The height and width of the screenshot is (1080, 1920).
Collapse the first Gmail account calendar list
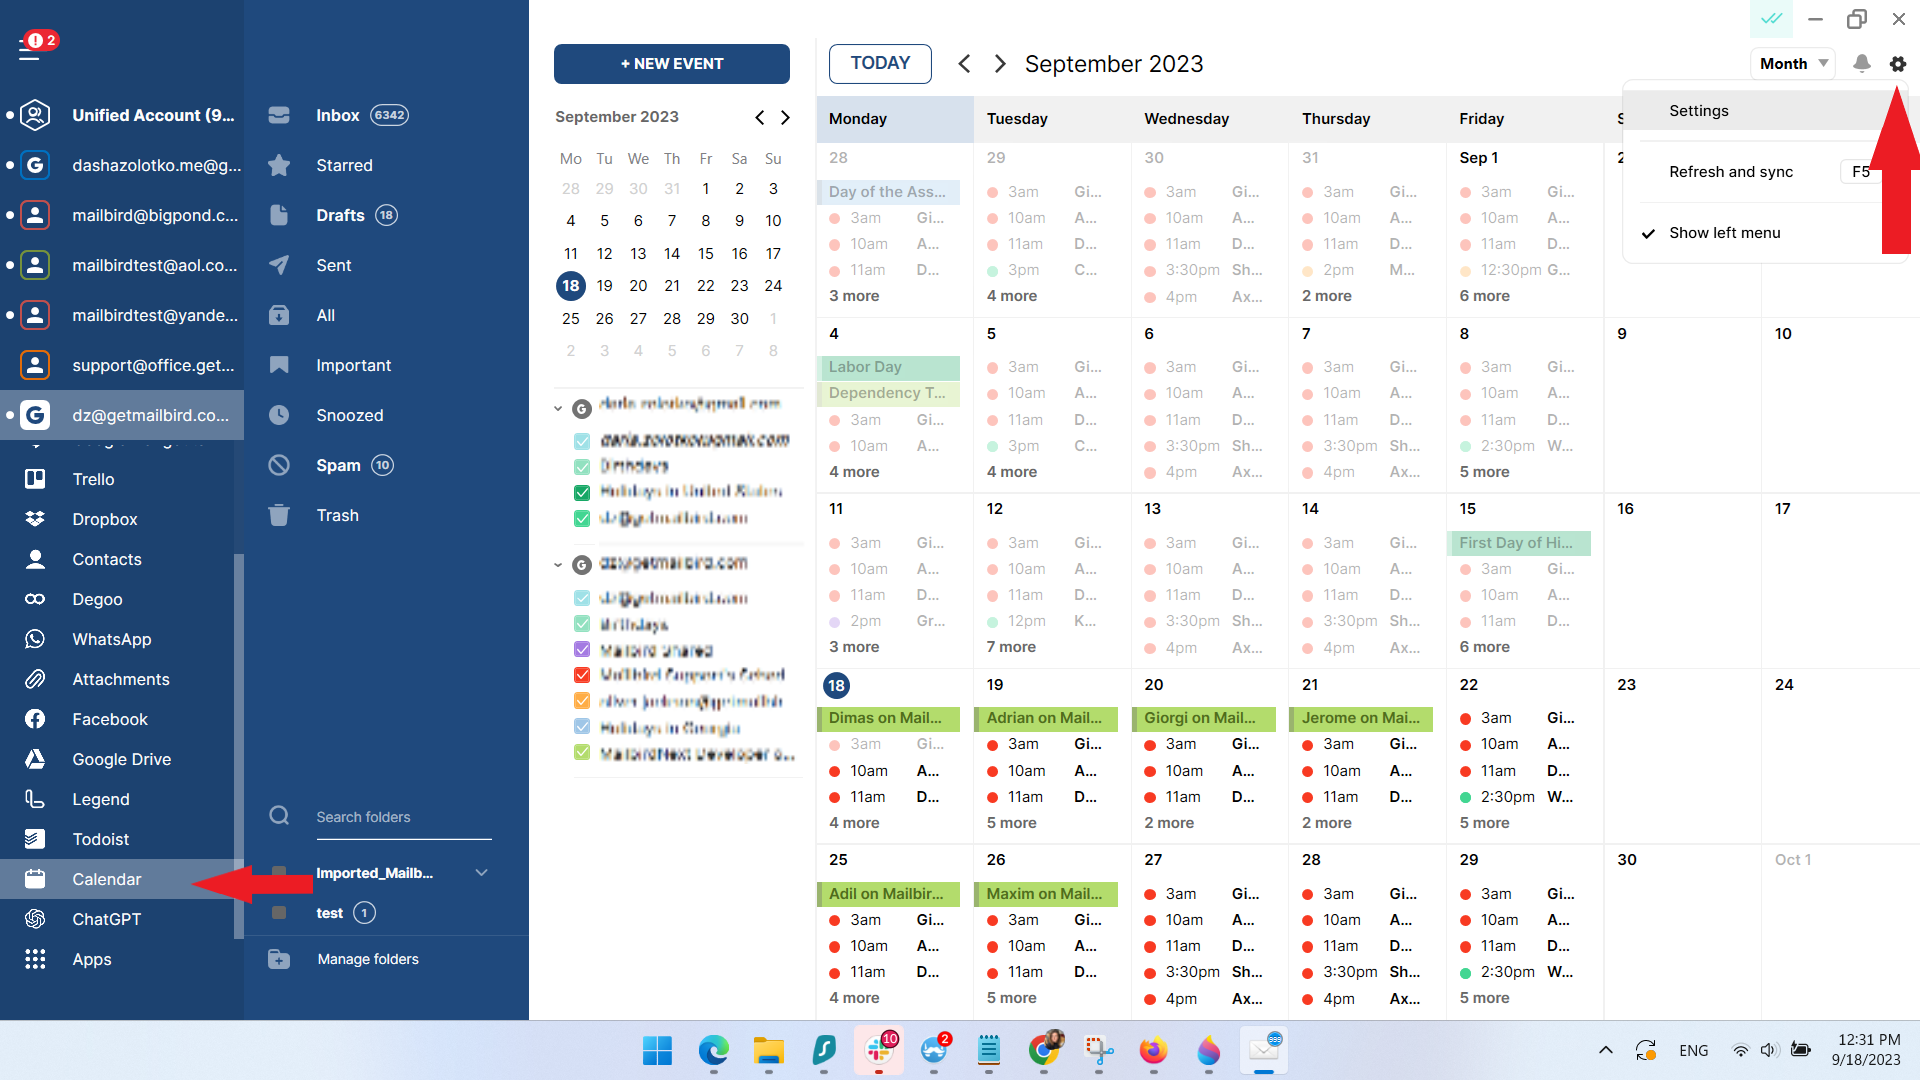558,407
